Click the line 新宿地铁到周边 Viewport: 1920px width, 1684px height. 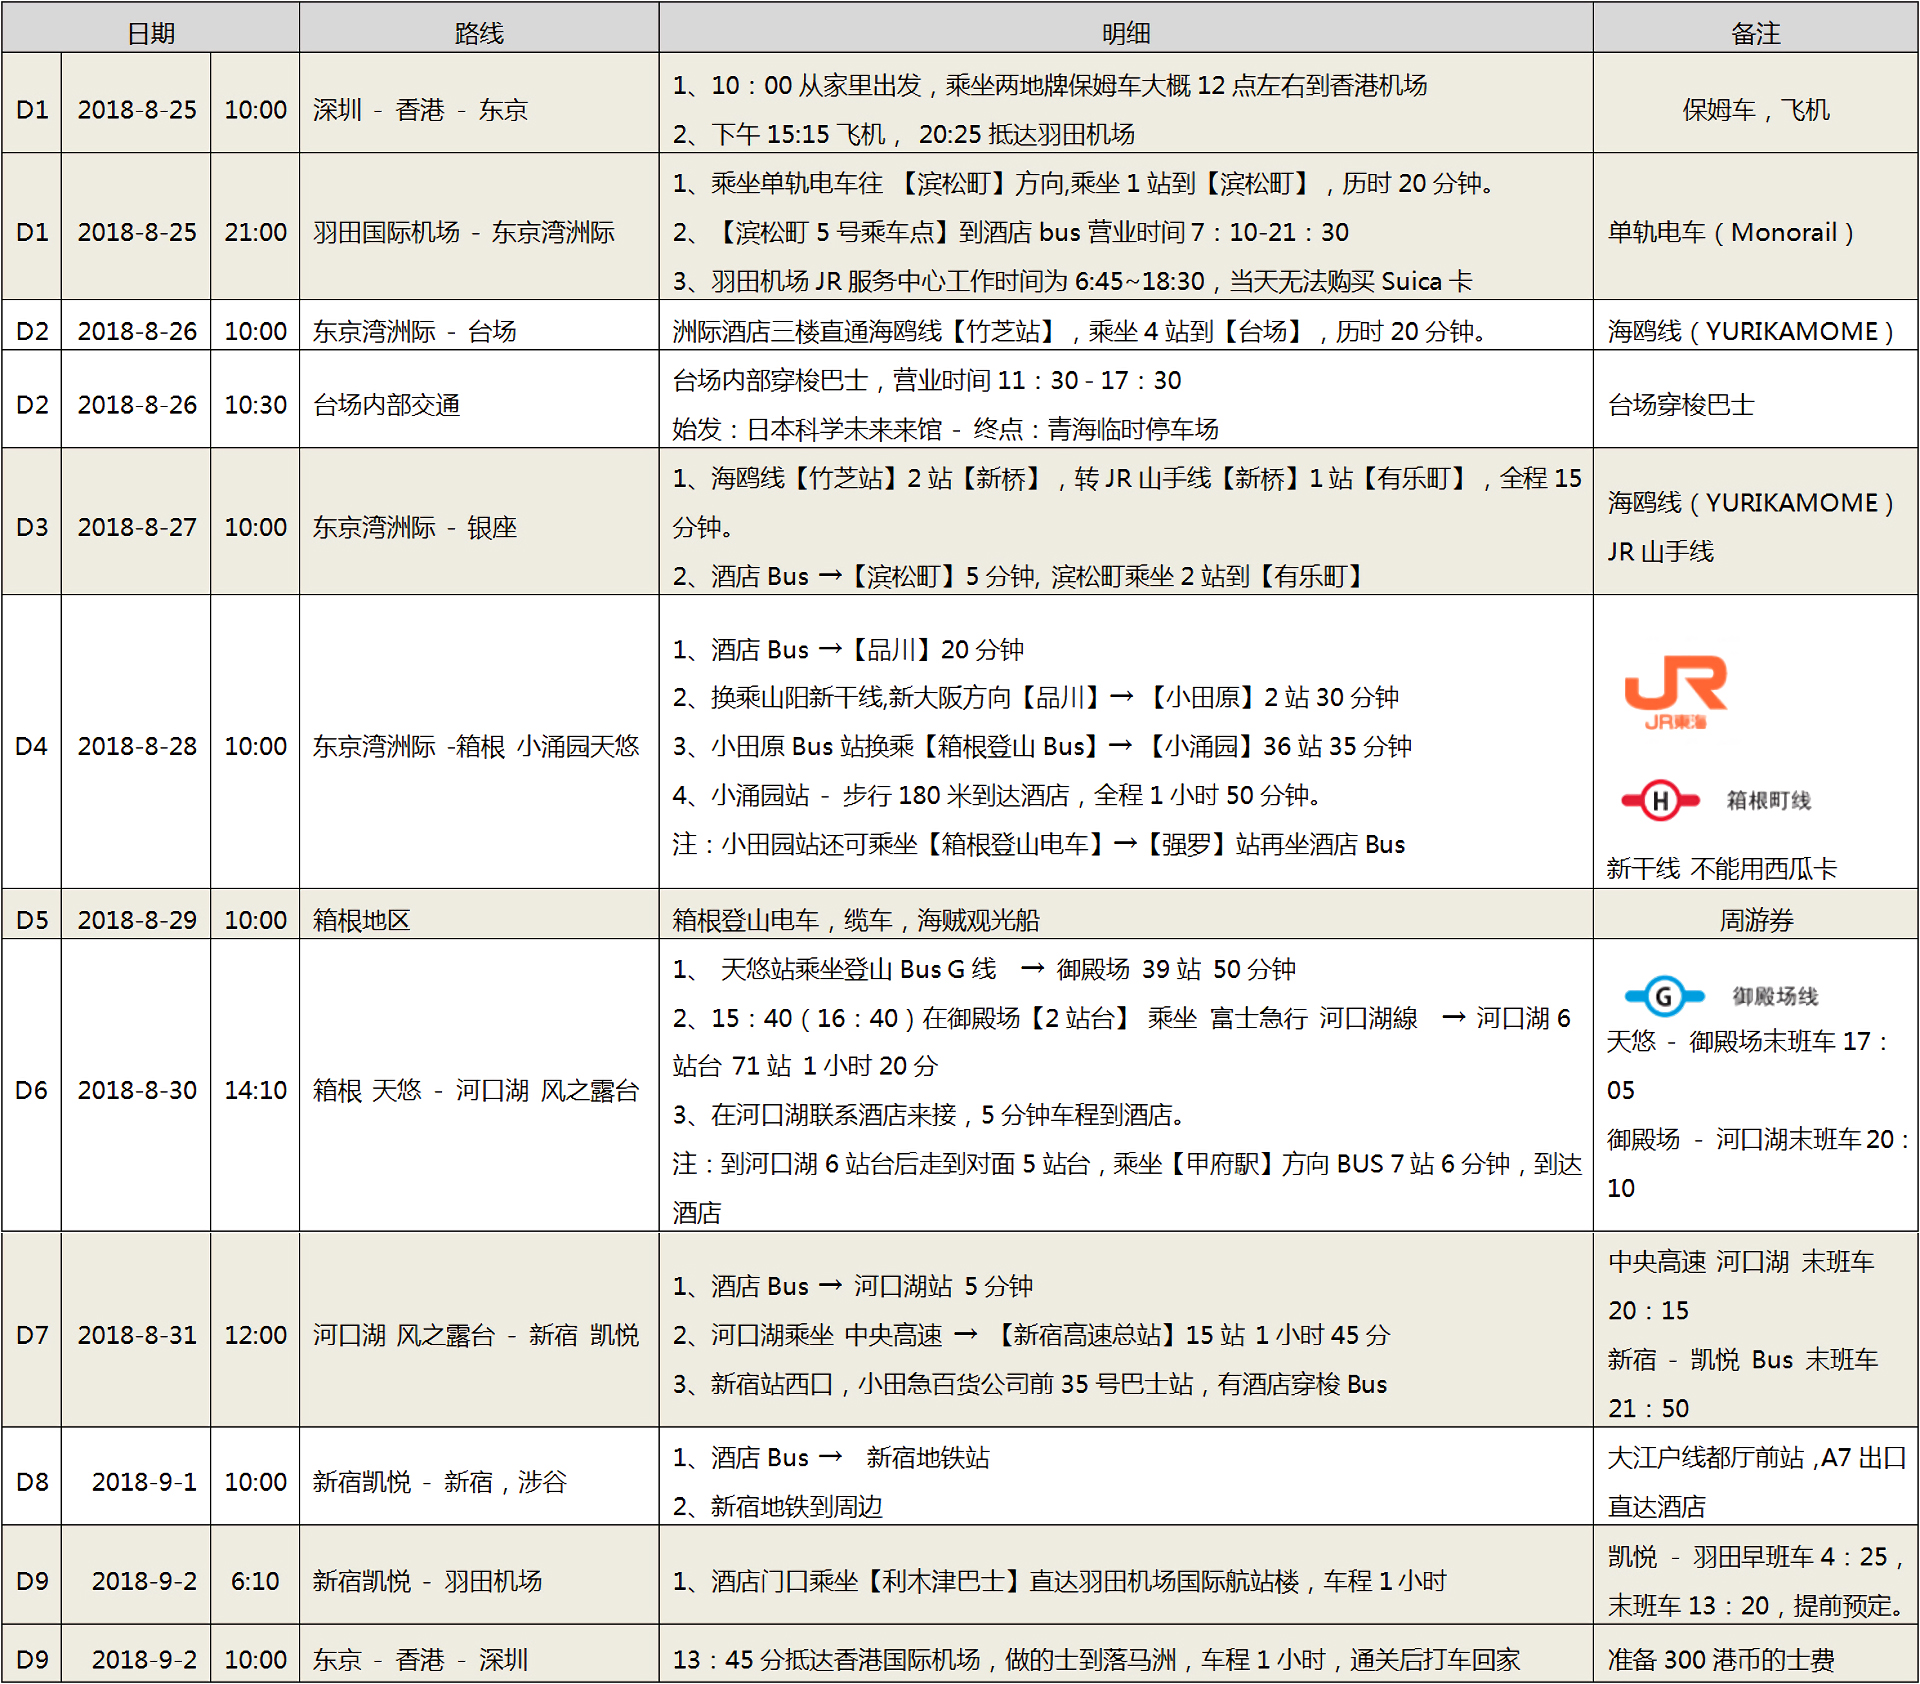tap(778, 1507)
